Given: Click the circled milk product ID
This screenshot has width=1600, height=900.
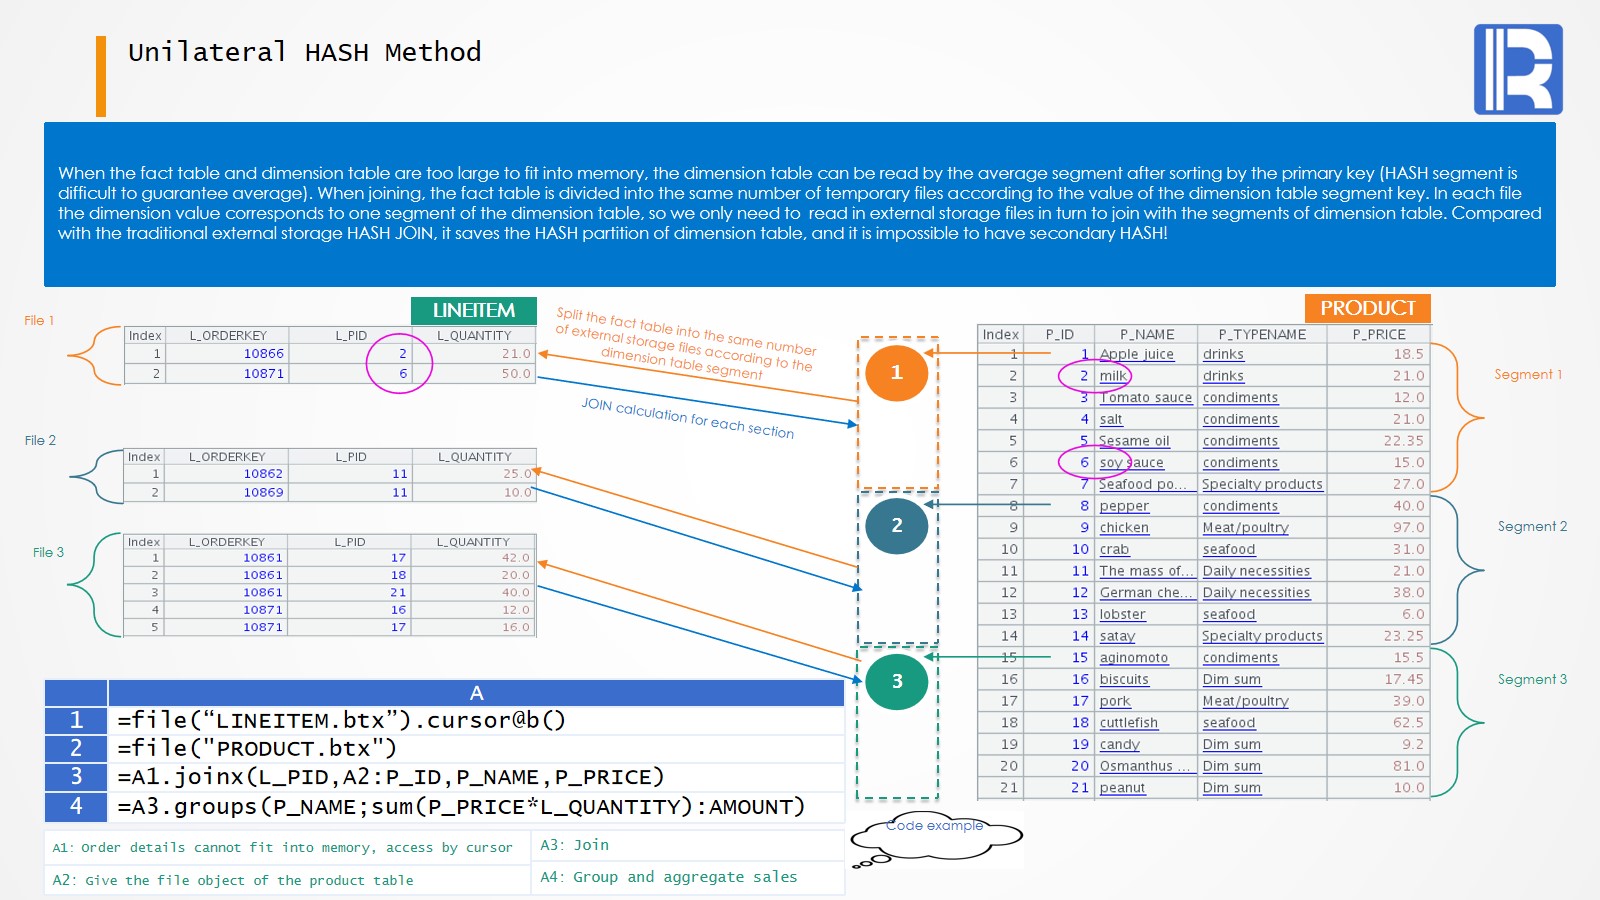Looking at the screenshot, I should click(1084, 376).
